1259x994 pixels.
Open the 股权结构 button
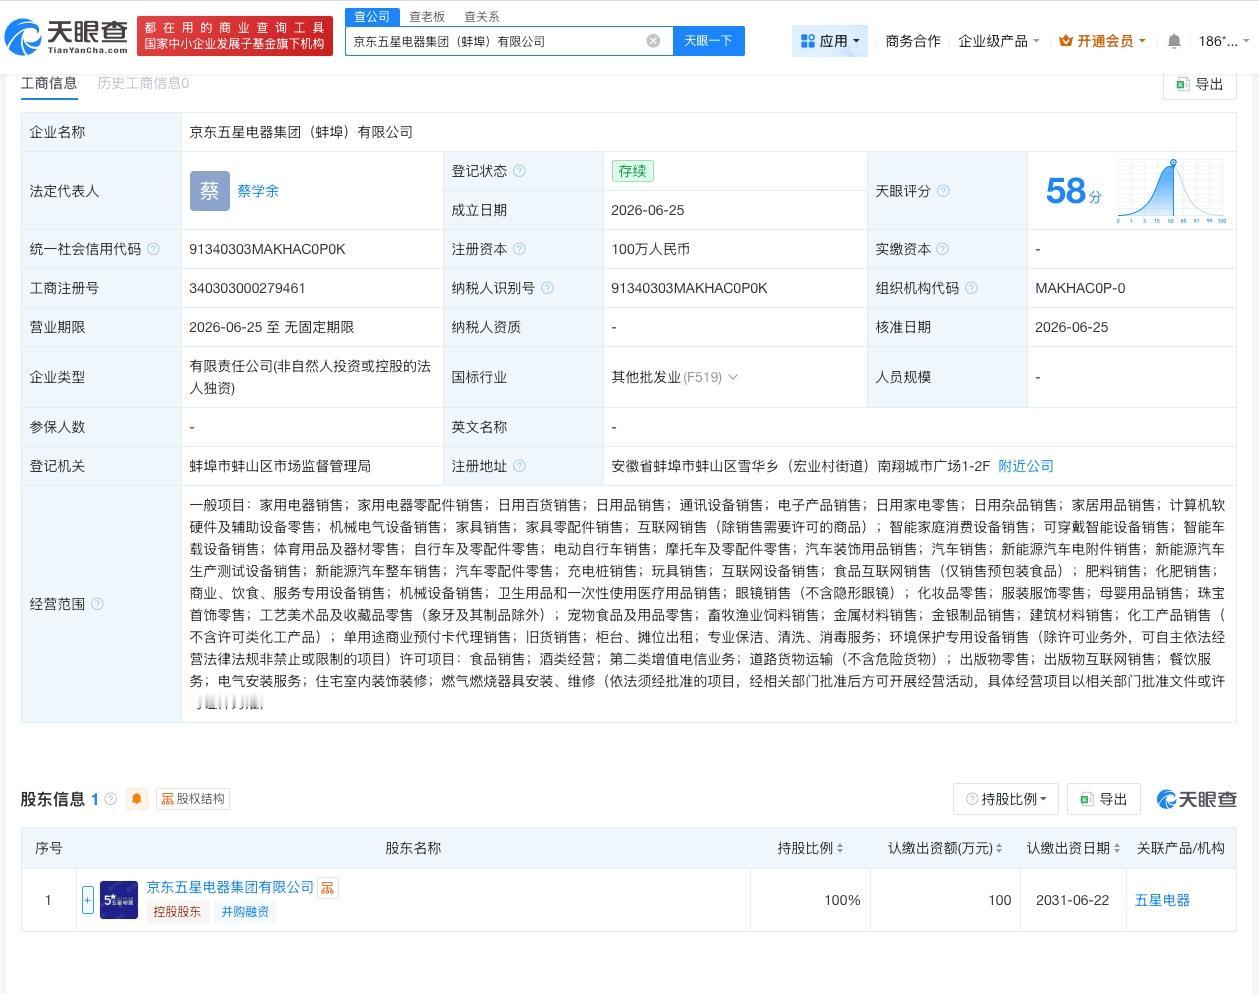pyautogui.click(x=193, y=799)
